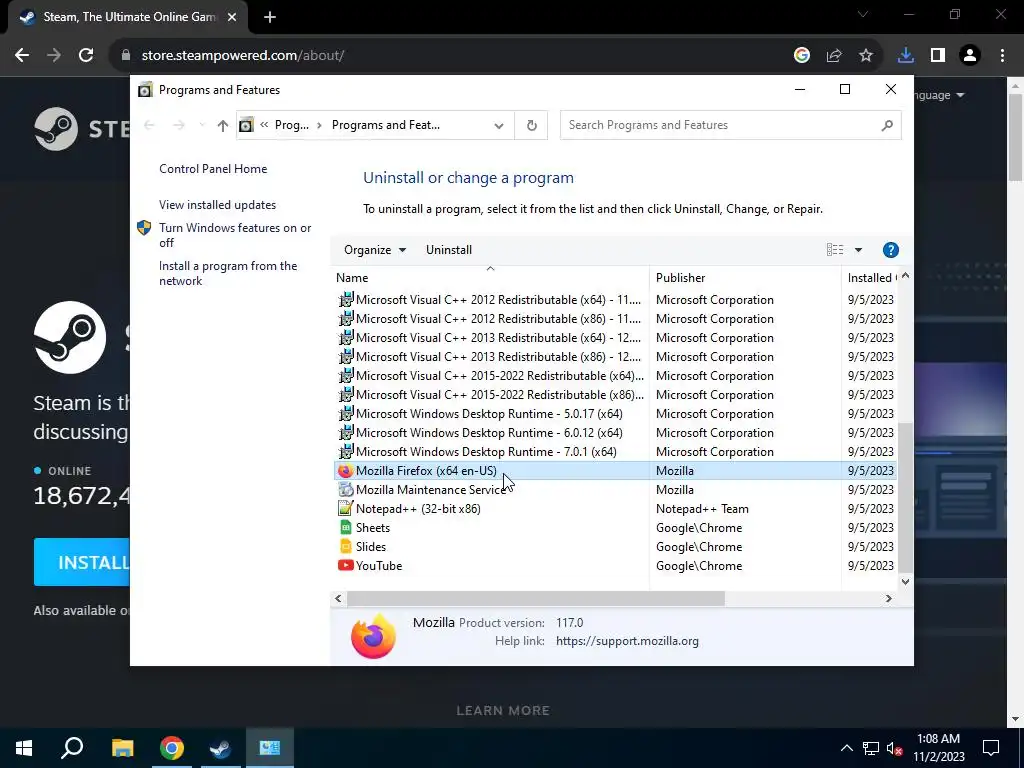Click the YouTube row icon
The image size is (1024, 768).
[345, 566]
